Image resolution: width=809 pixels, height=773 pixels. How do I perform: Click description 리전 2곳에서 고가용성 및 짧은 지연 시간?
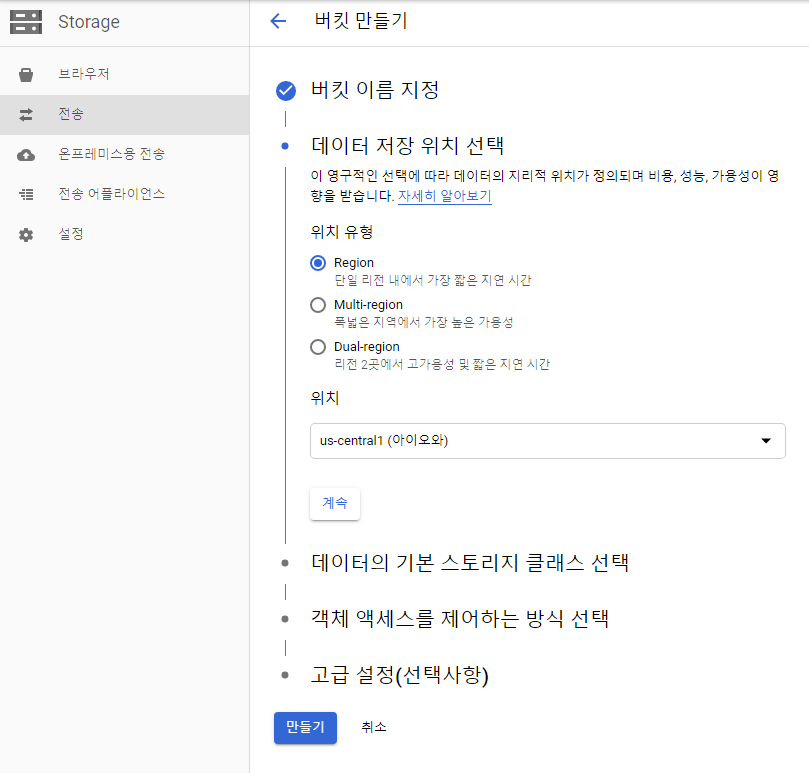(x=442, y=365)
